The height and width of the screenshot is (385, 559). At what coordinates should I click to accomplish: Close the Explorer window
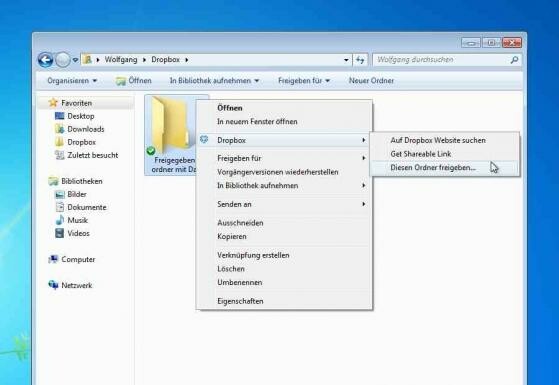pyautogui.click(x=512, y=43)
